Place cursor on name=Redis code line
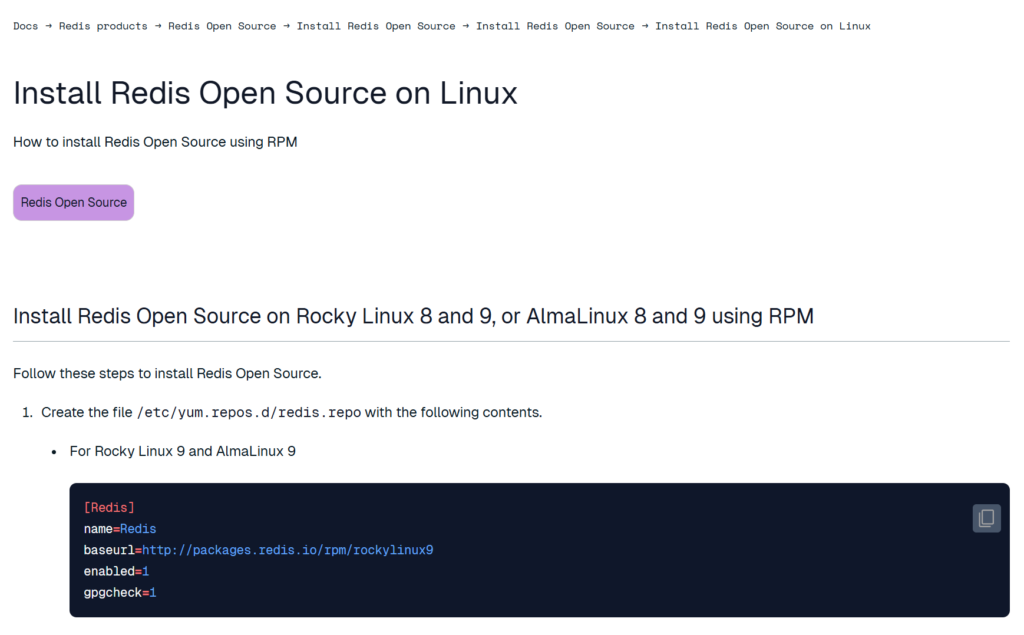1024x635 pixels. 120,529
